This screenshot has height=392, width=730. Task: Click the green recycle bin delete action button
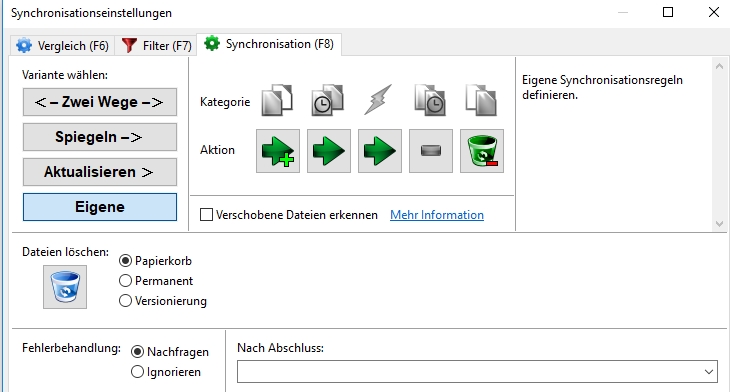(x=482, y=151)
